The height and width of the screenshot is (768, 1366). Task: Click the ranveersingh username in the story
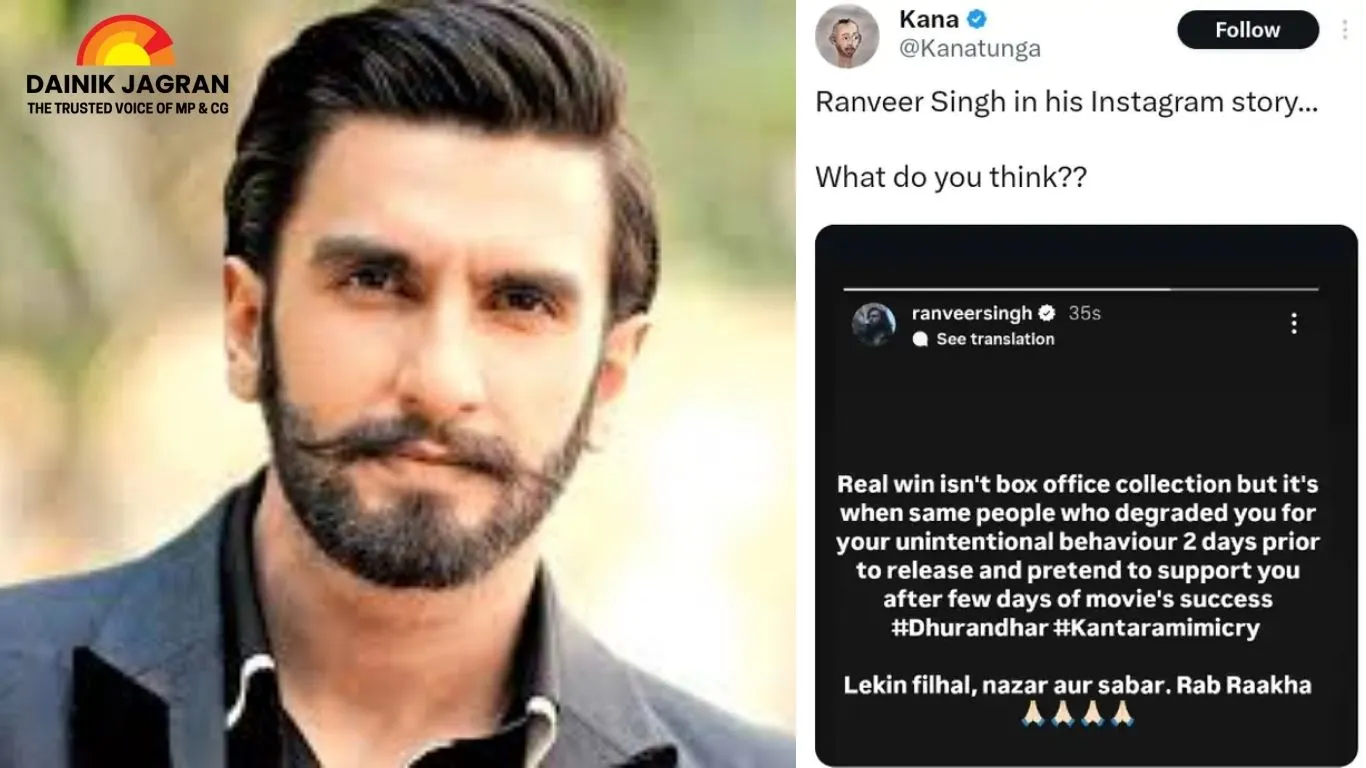coord(971,313)
